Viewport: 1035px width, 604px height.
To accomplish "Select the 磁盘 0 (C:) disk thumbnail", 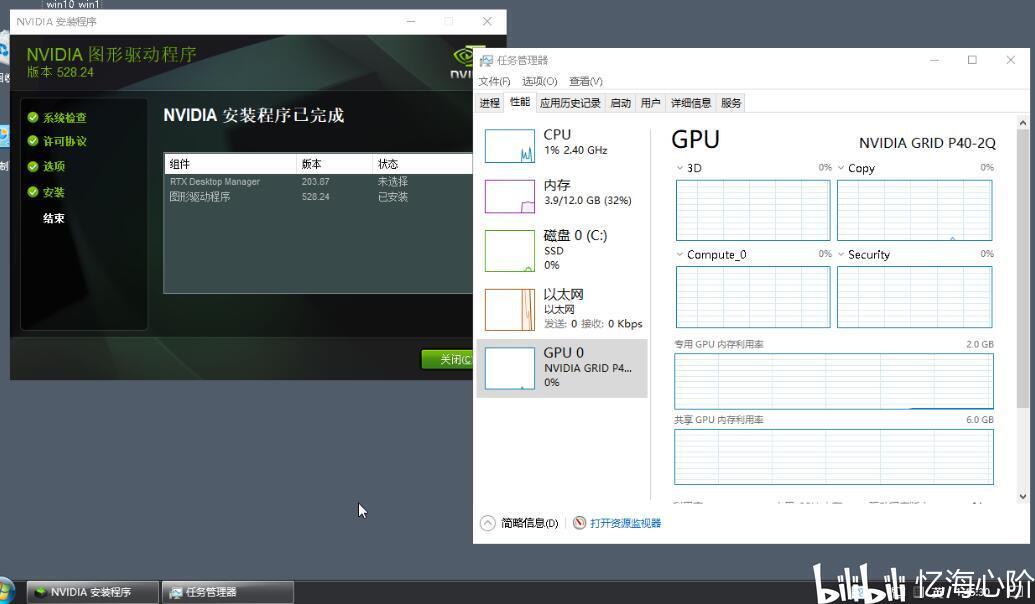I will point(510,251).
